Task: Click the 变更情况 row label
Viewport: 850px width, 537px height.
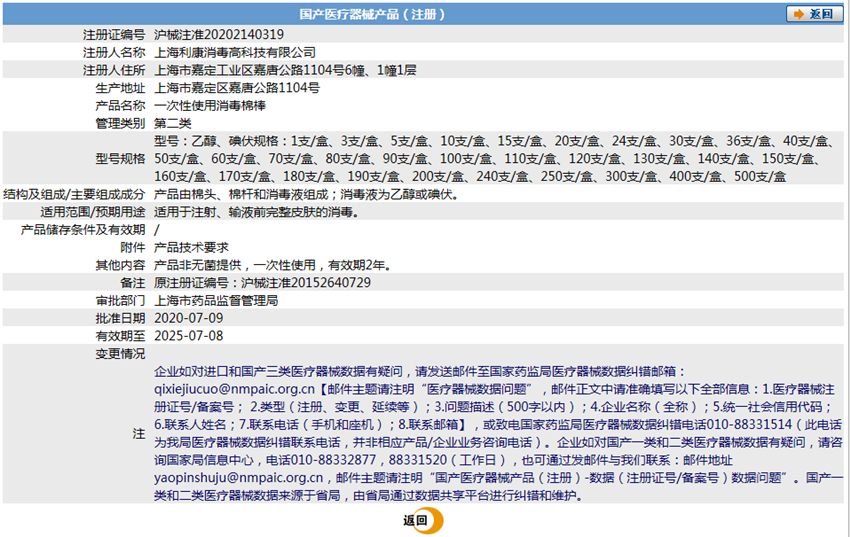Action: point(120,354)
